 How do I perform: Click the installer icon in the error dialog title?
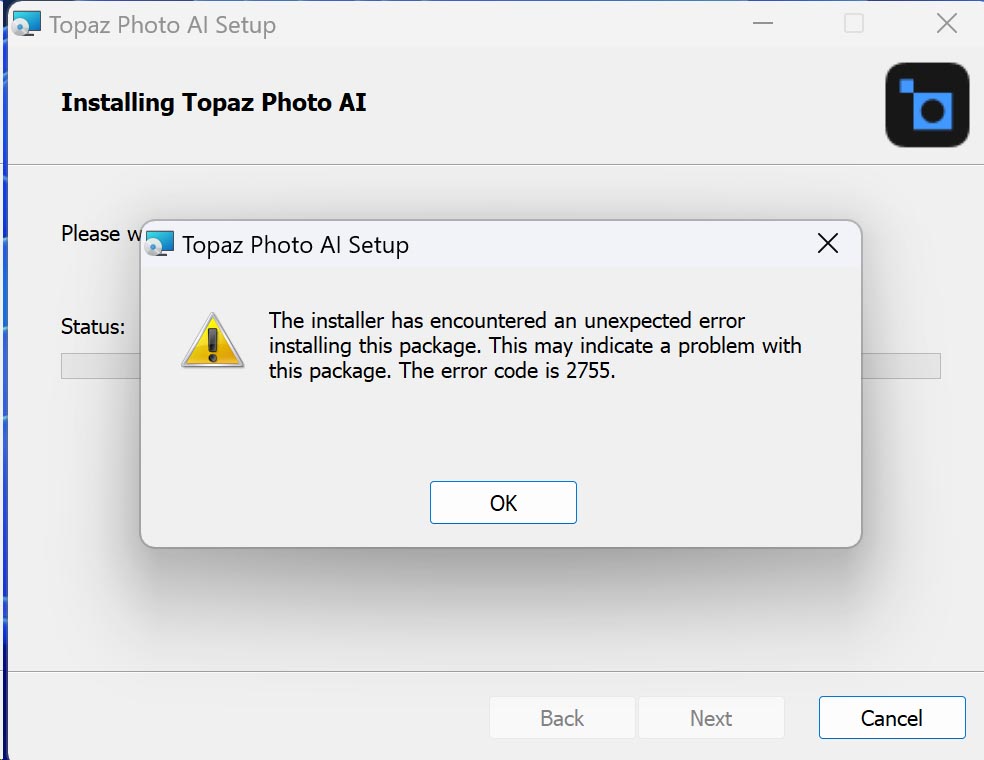[x=160, y=244]
